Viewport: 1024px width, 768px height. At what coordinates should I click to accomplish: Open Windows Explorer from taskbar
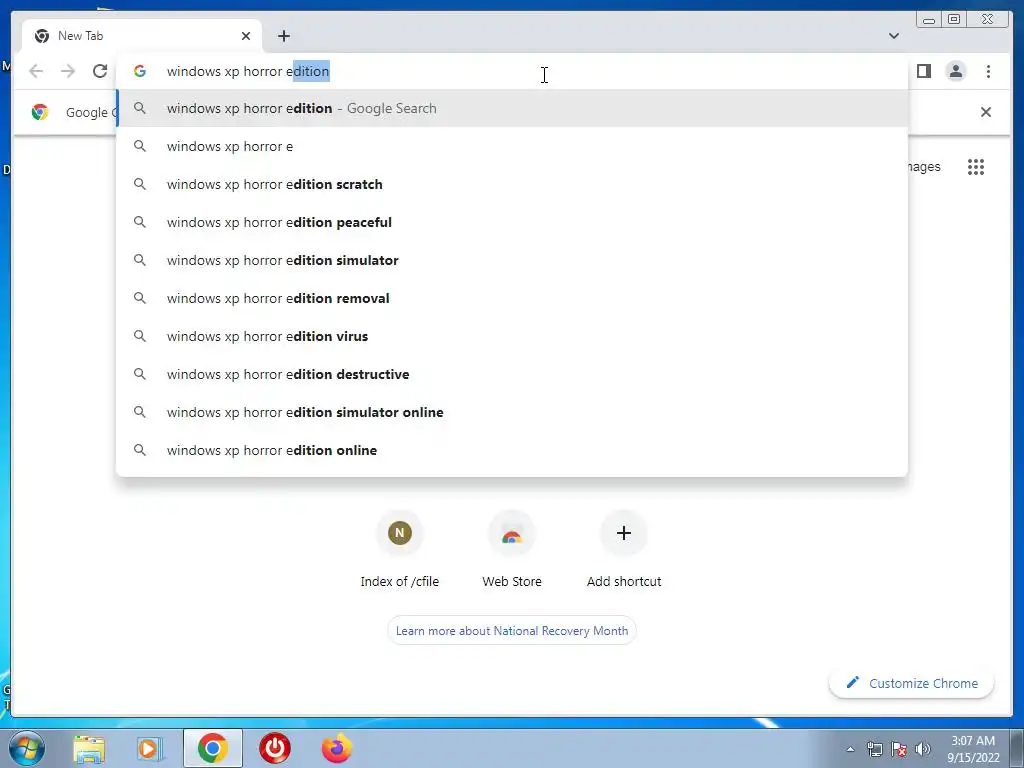(89, 748)
